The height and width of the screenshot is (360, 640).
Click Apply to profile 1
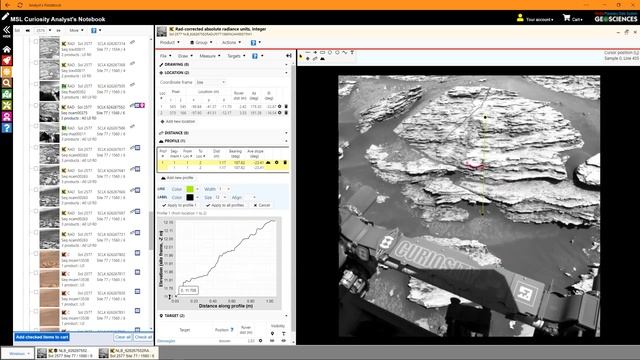pyautogui.click(x=180, y=205)
